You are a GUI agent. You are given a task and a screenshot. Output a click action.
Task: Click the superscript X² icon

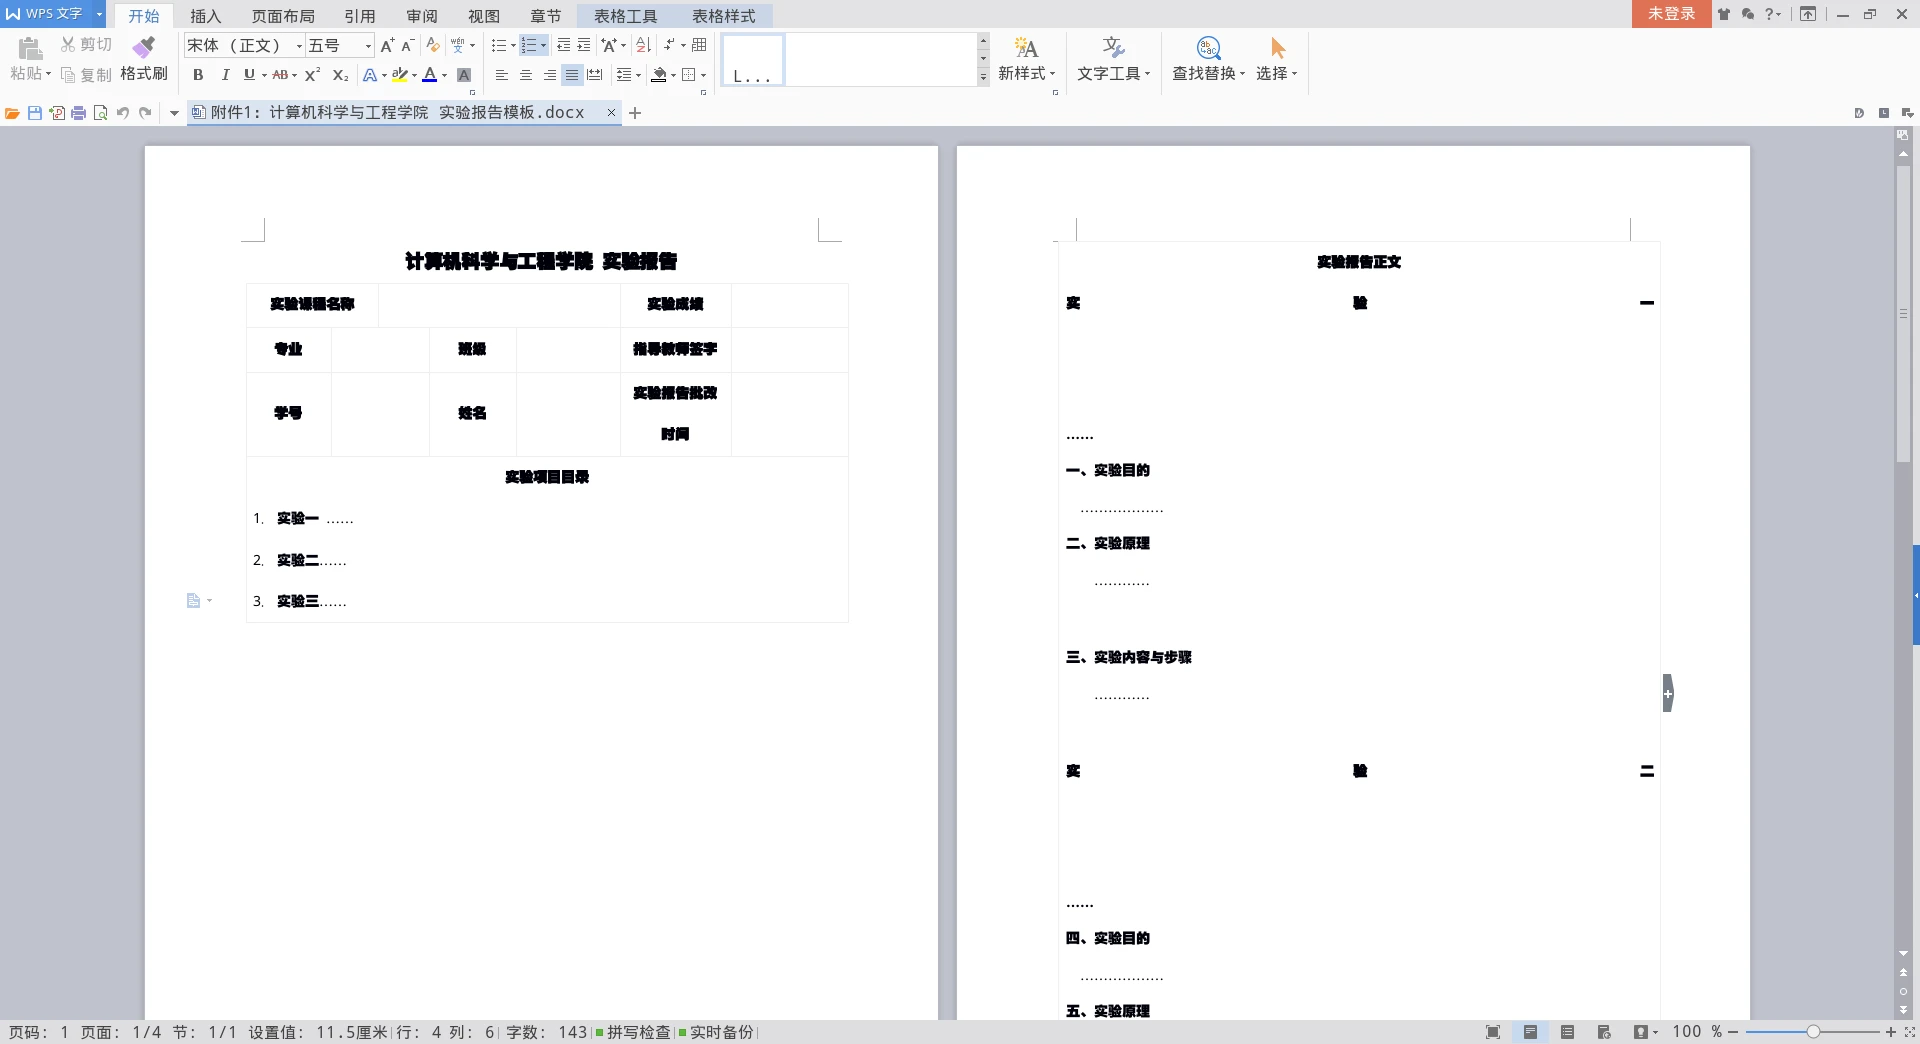pos(313,75)
